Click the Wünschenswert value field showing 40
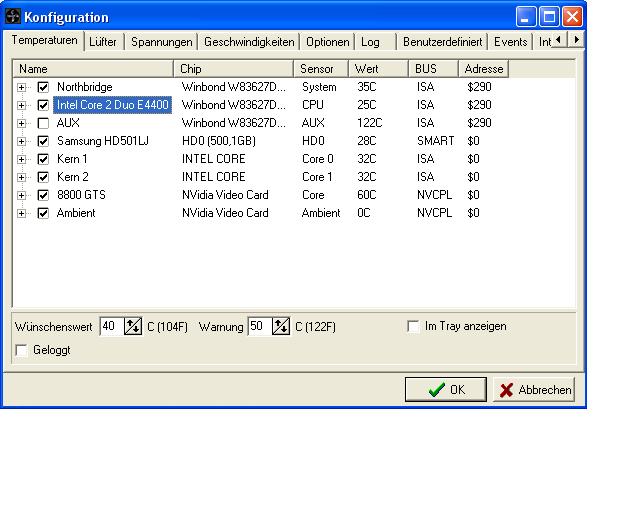640x512 pixels. (112, 326)
